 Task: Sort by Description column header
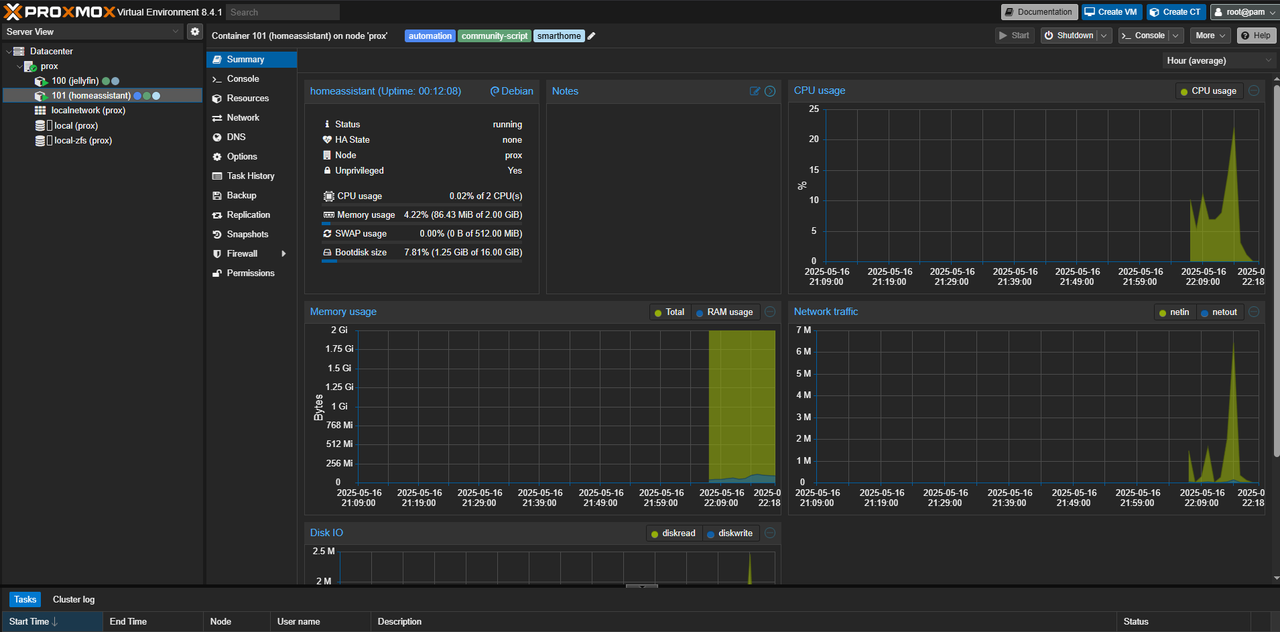(x=745, y=622)
